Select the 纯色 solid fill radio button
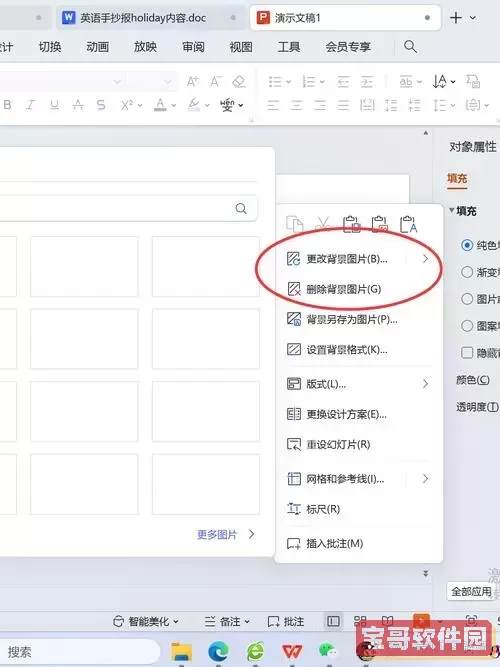 (x=467, y=245)
